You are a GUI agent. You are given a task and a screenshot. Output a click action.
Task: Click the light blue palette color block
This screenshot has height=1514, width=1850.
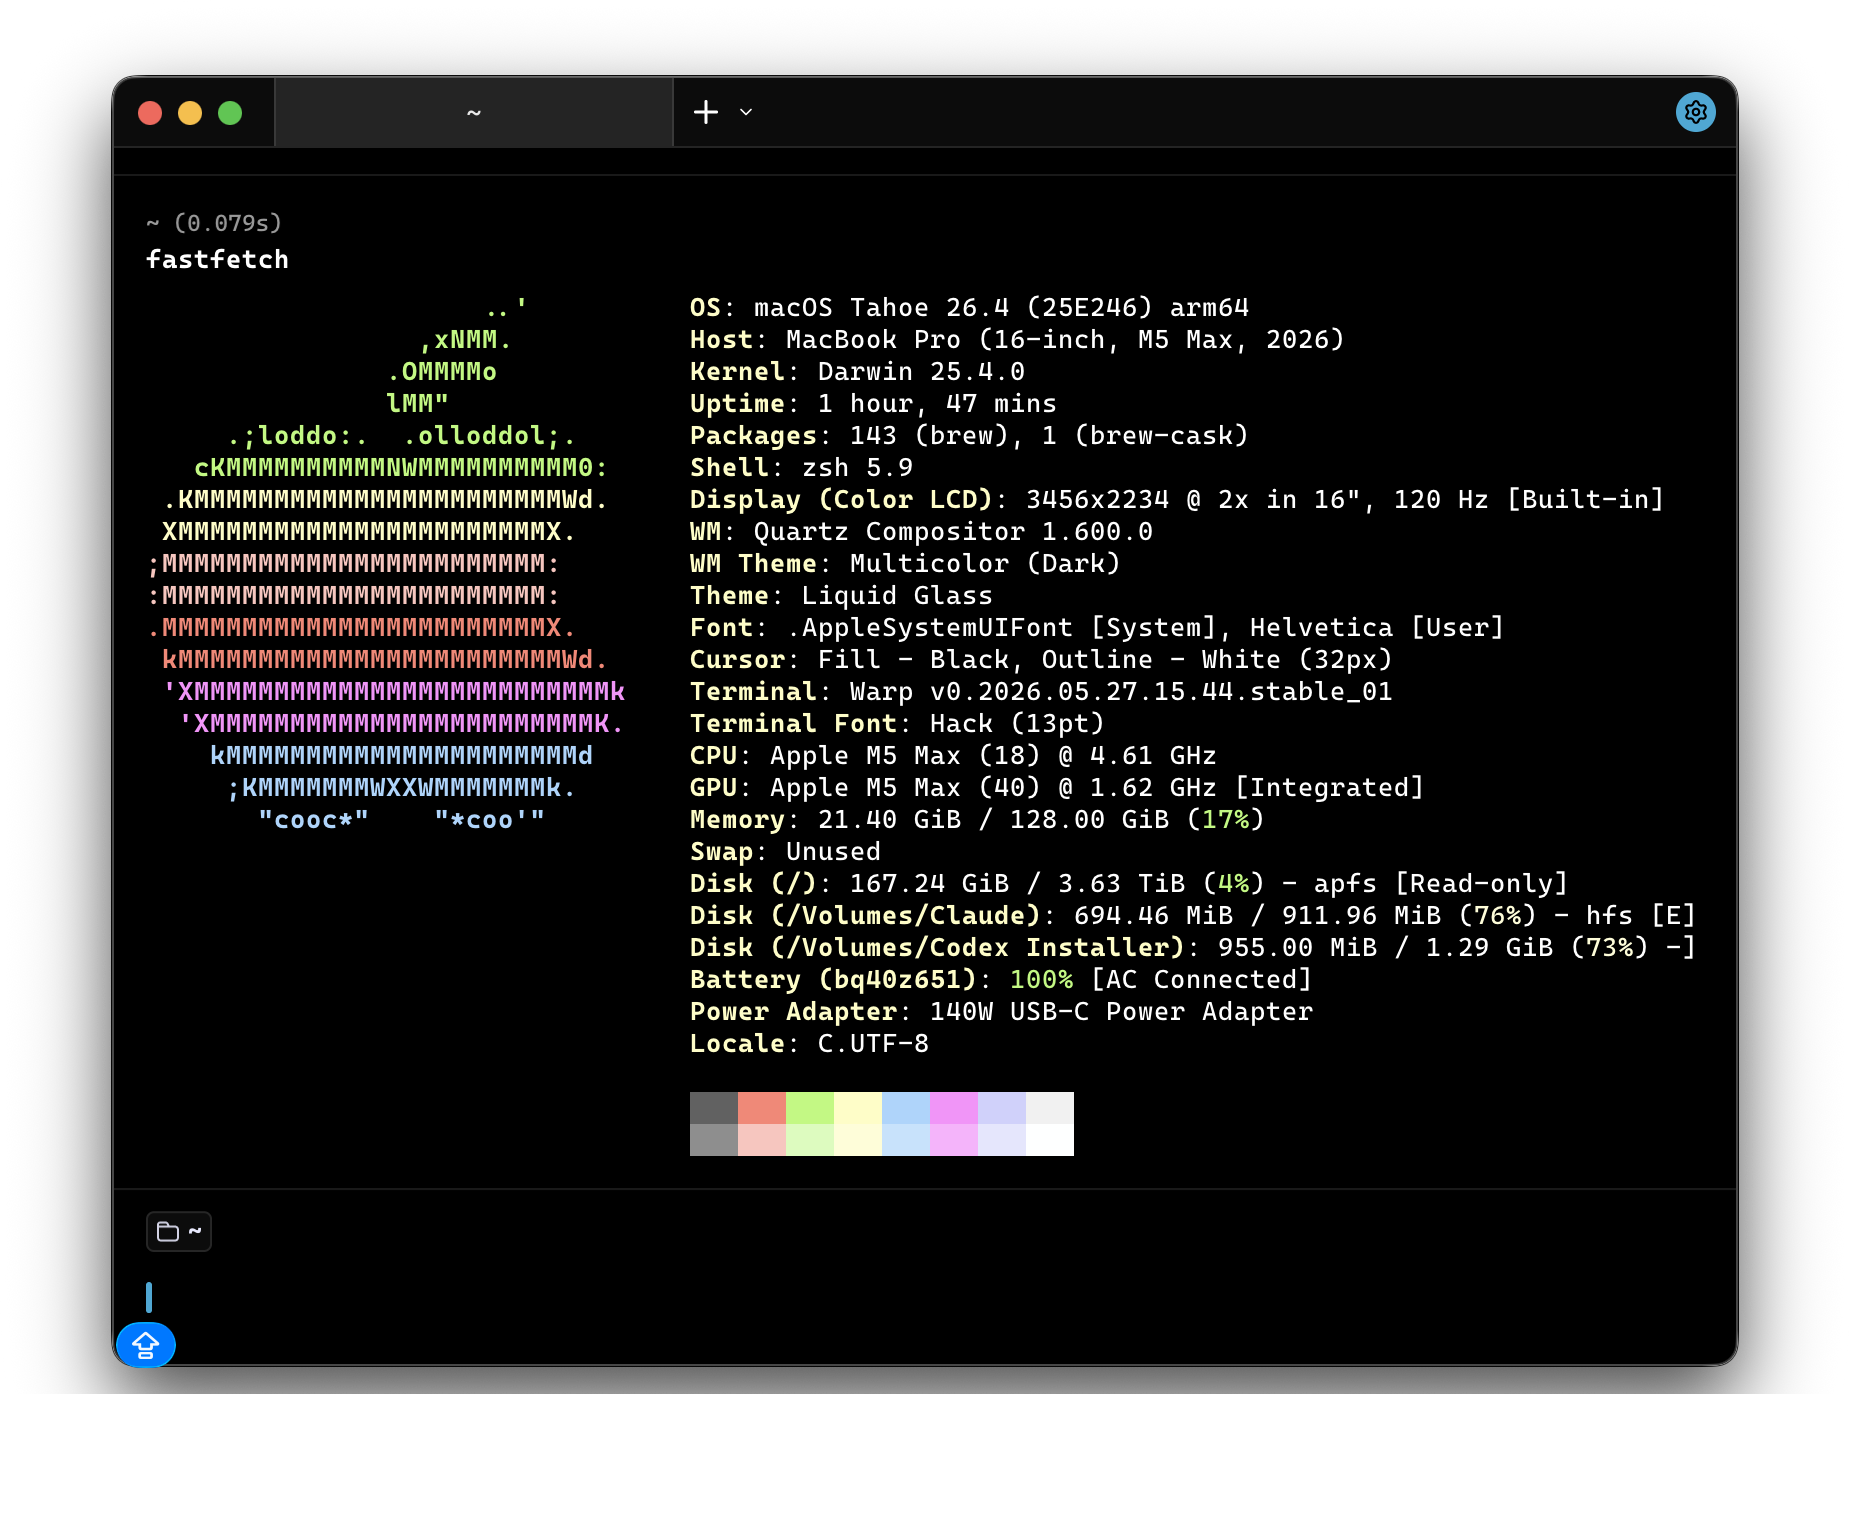(906, 1108)
